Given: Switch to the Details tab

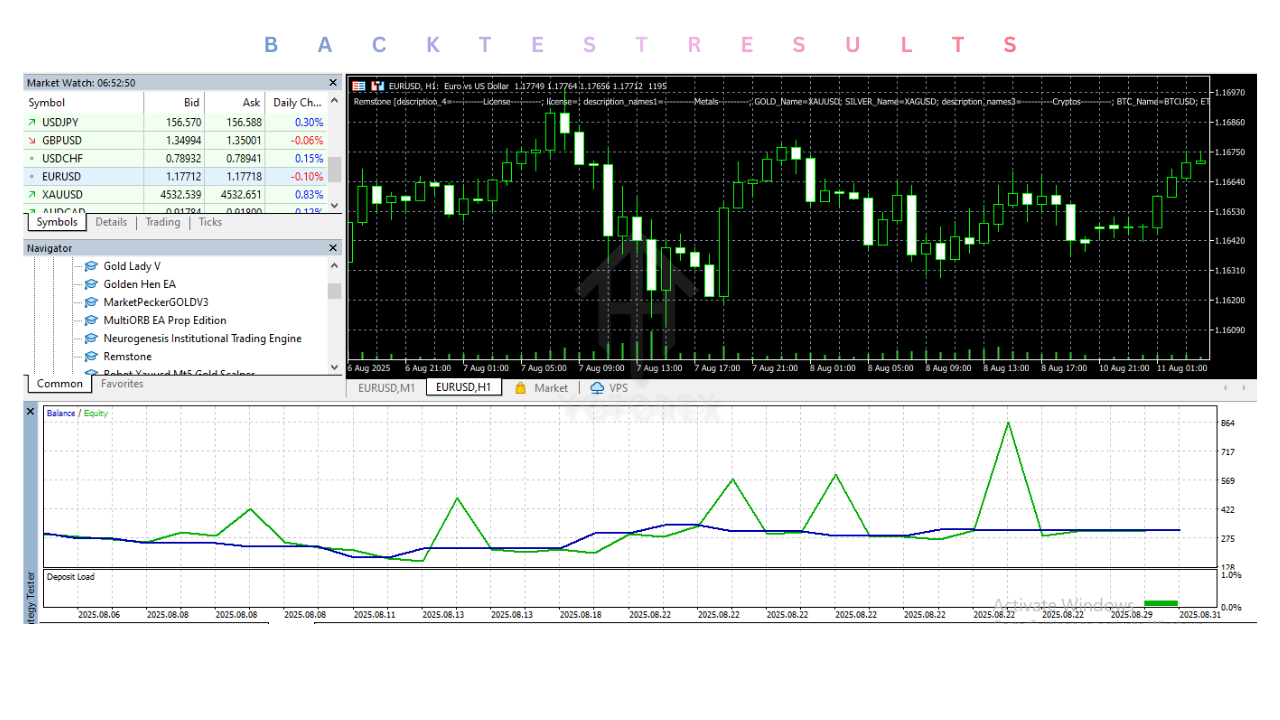Looking at the screenshot, I should [x=111, y=222].
